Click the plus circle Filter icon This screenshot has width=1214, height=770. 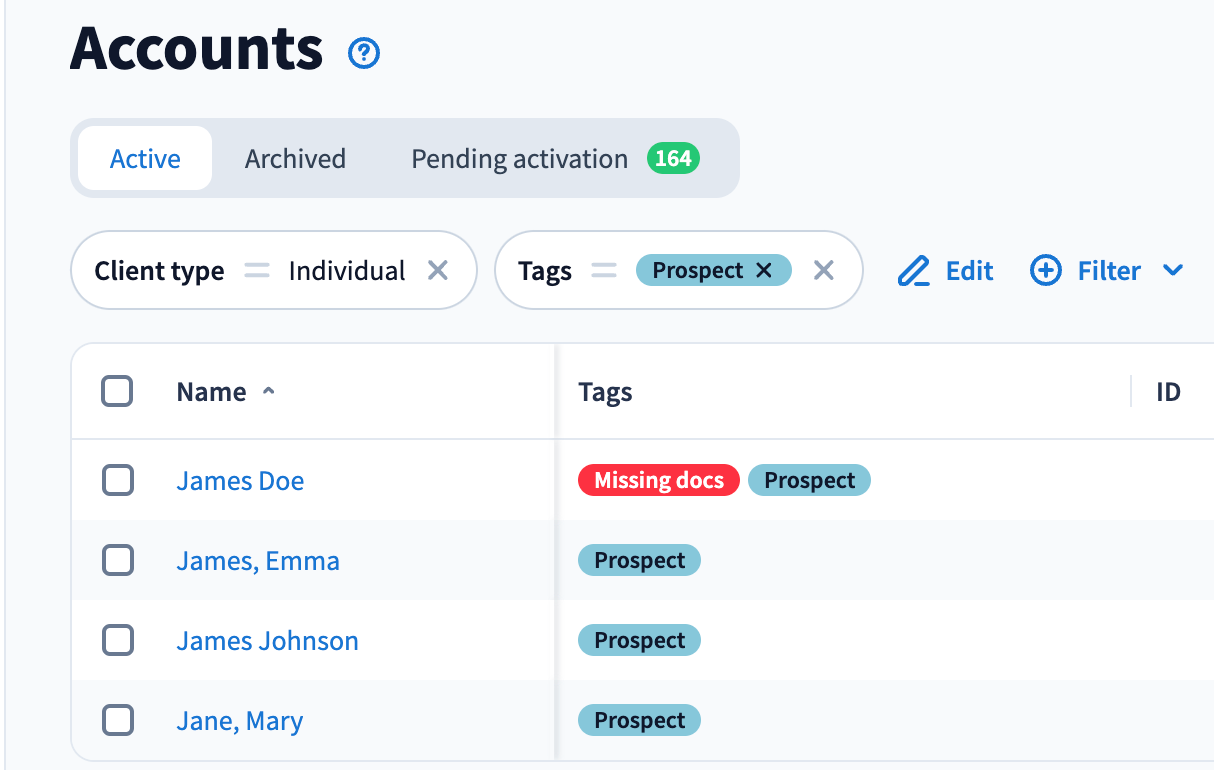pyautogui.click(x=1046, y=271)
